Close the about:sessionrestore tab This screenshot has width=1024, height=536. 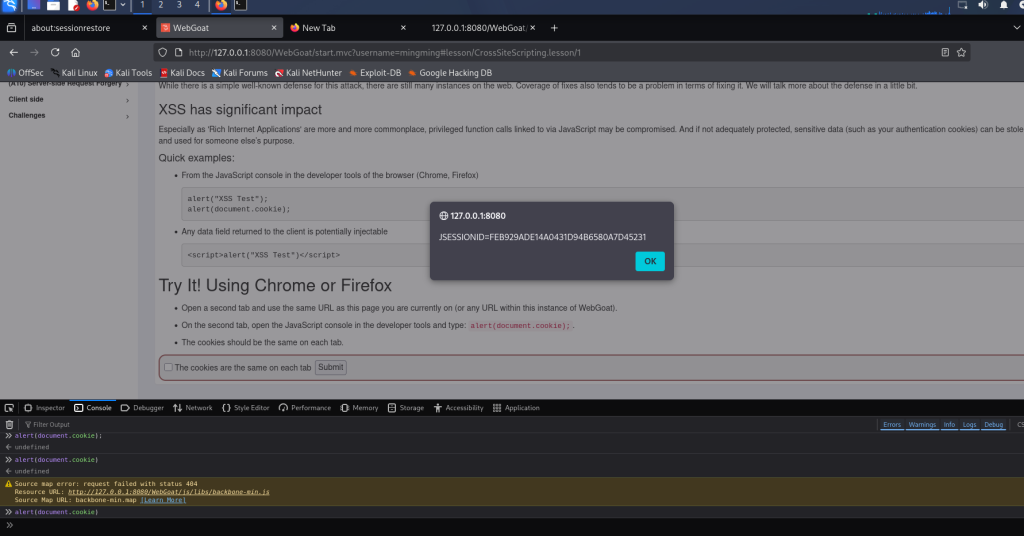point(144,28)
